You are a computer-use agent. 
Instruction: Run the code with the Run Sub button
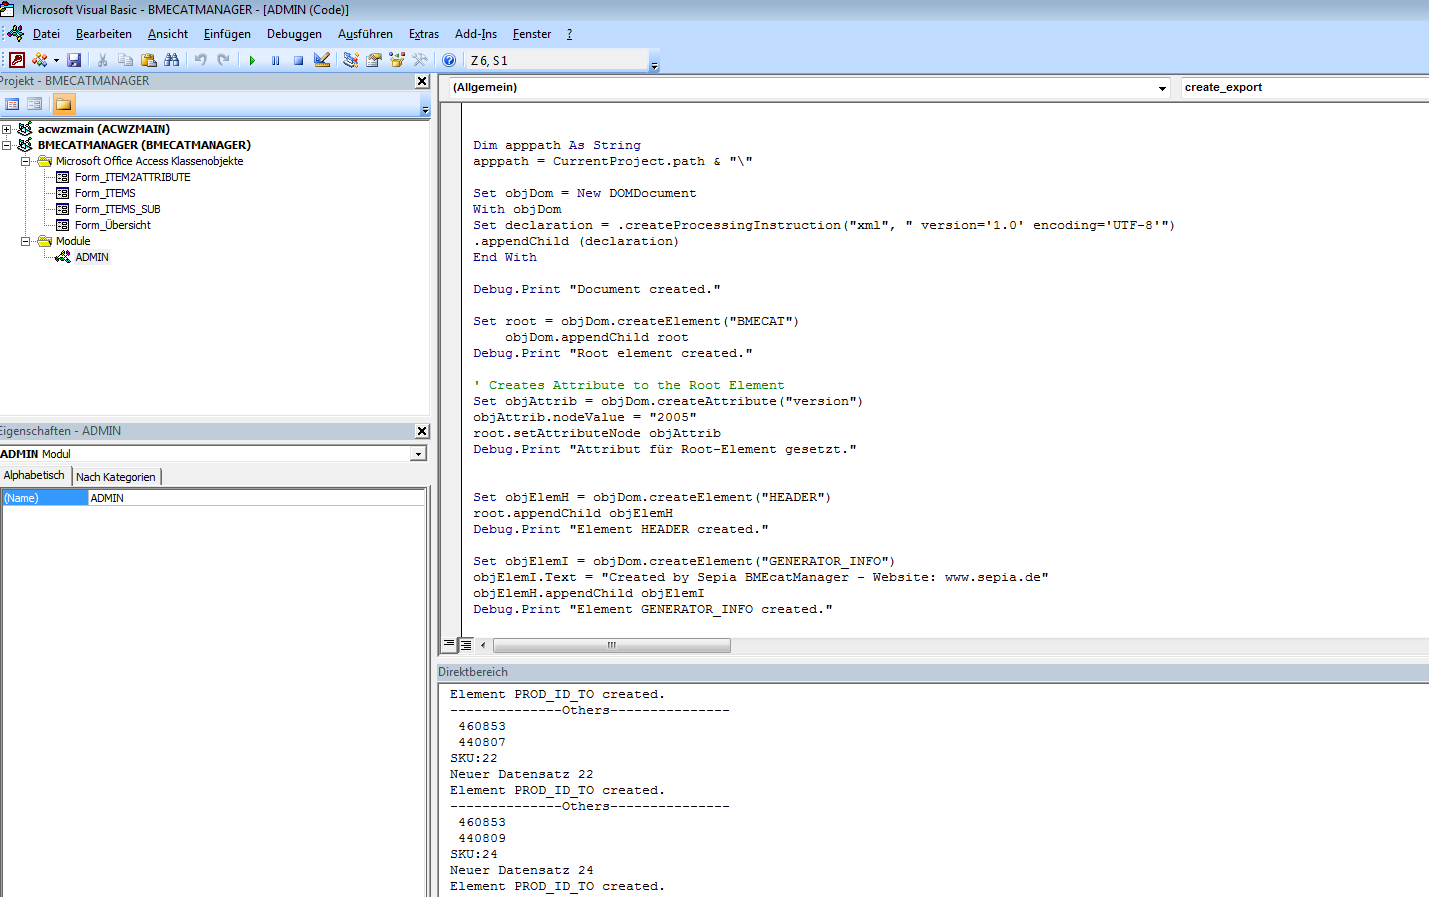coord(252,60)
